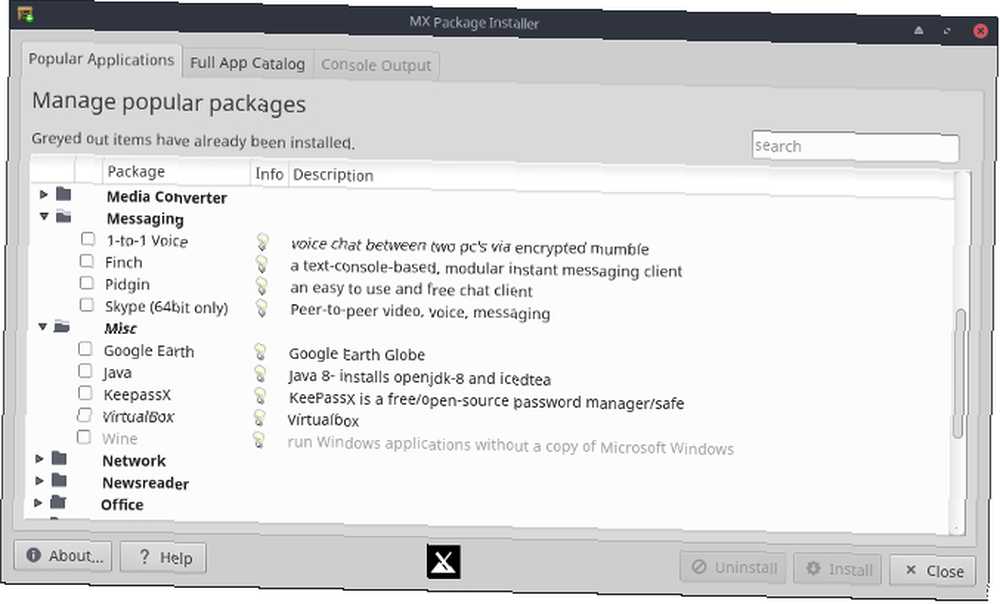Open the Console Output tab
This screenshot has height=604, width=1000.
[x=376, y=65]
